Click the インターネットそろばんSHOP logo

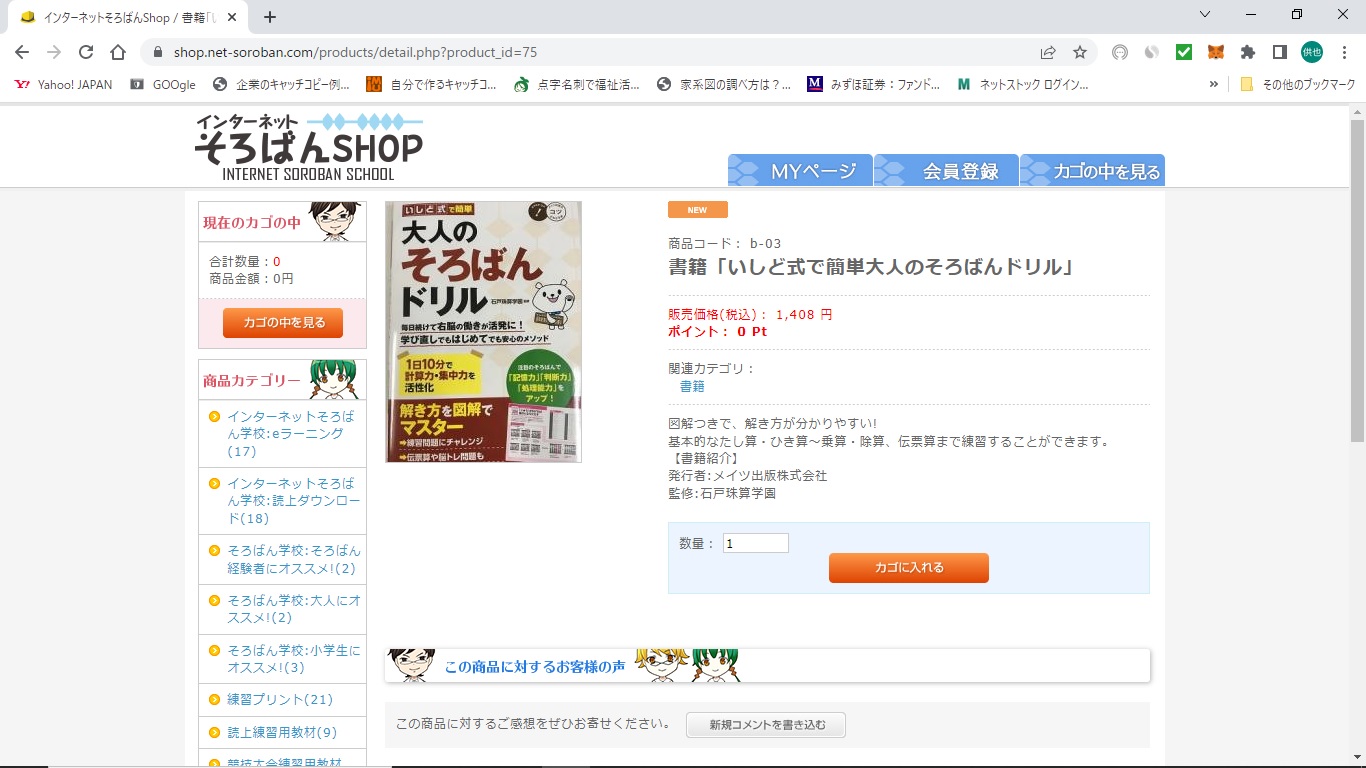309,147
